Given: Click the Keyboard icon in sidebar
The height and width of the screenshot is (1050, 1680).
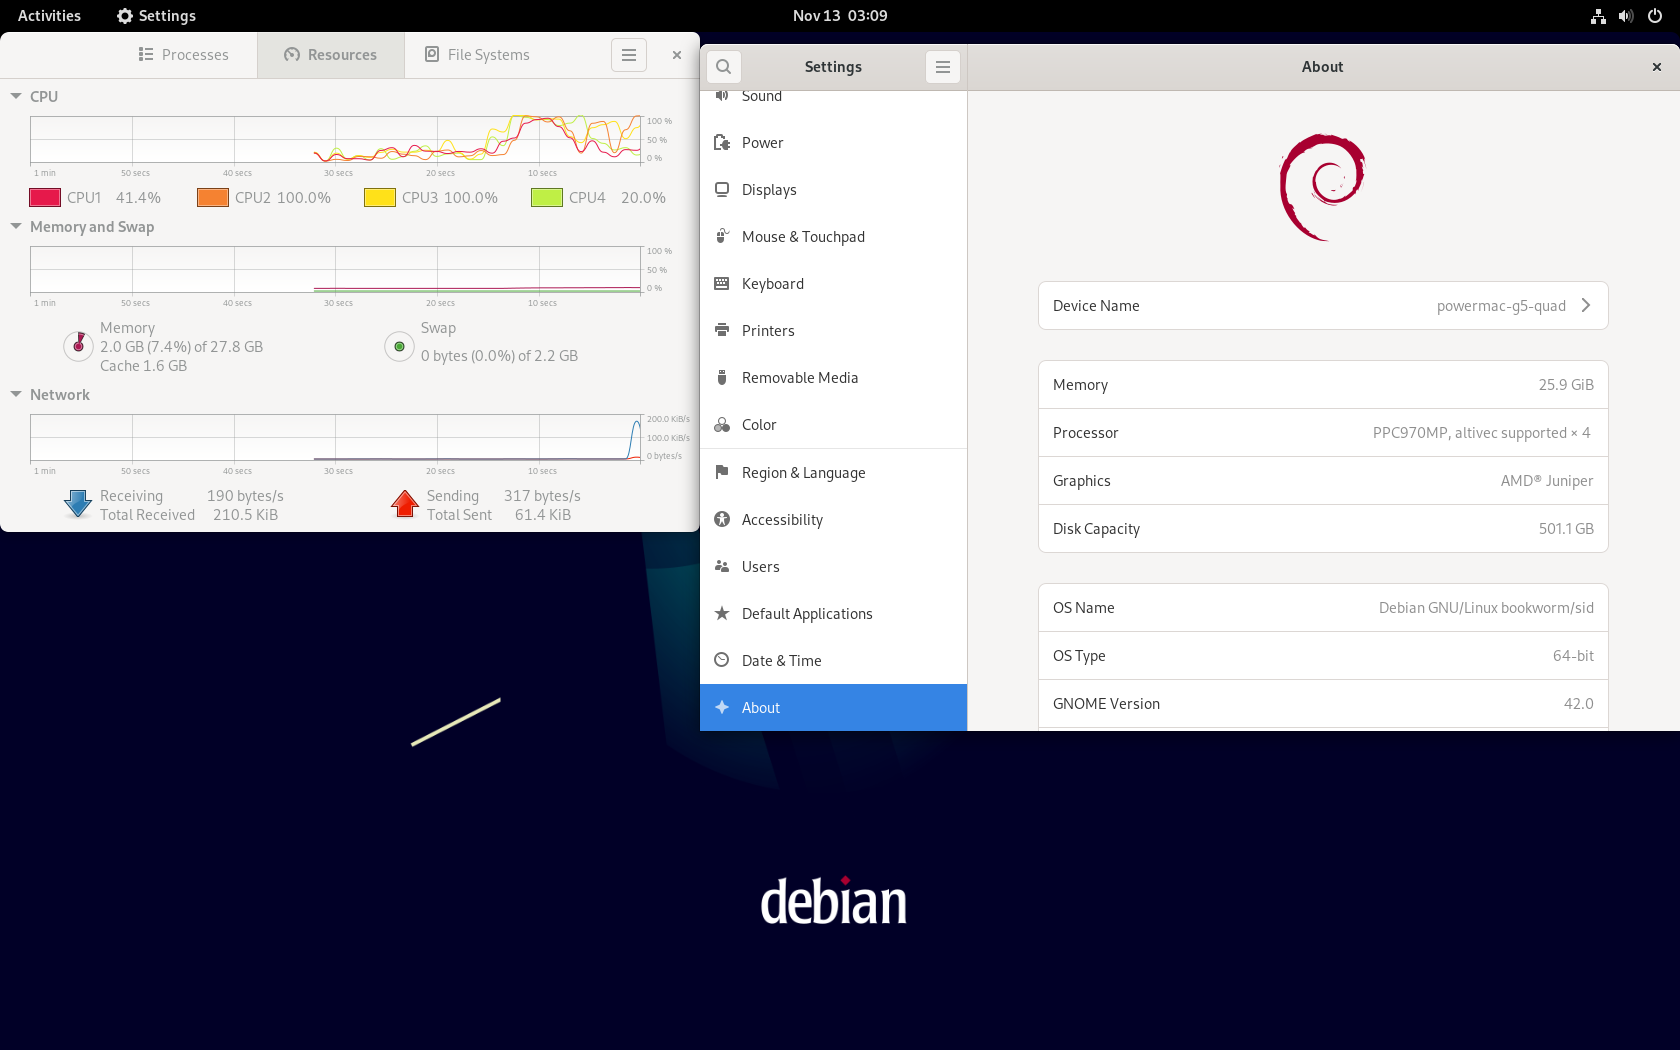Looking at the screenshot, I should pyautogui.click(x=722, y=284).
